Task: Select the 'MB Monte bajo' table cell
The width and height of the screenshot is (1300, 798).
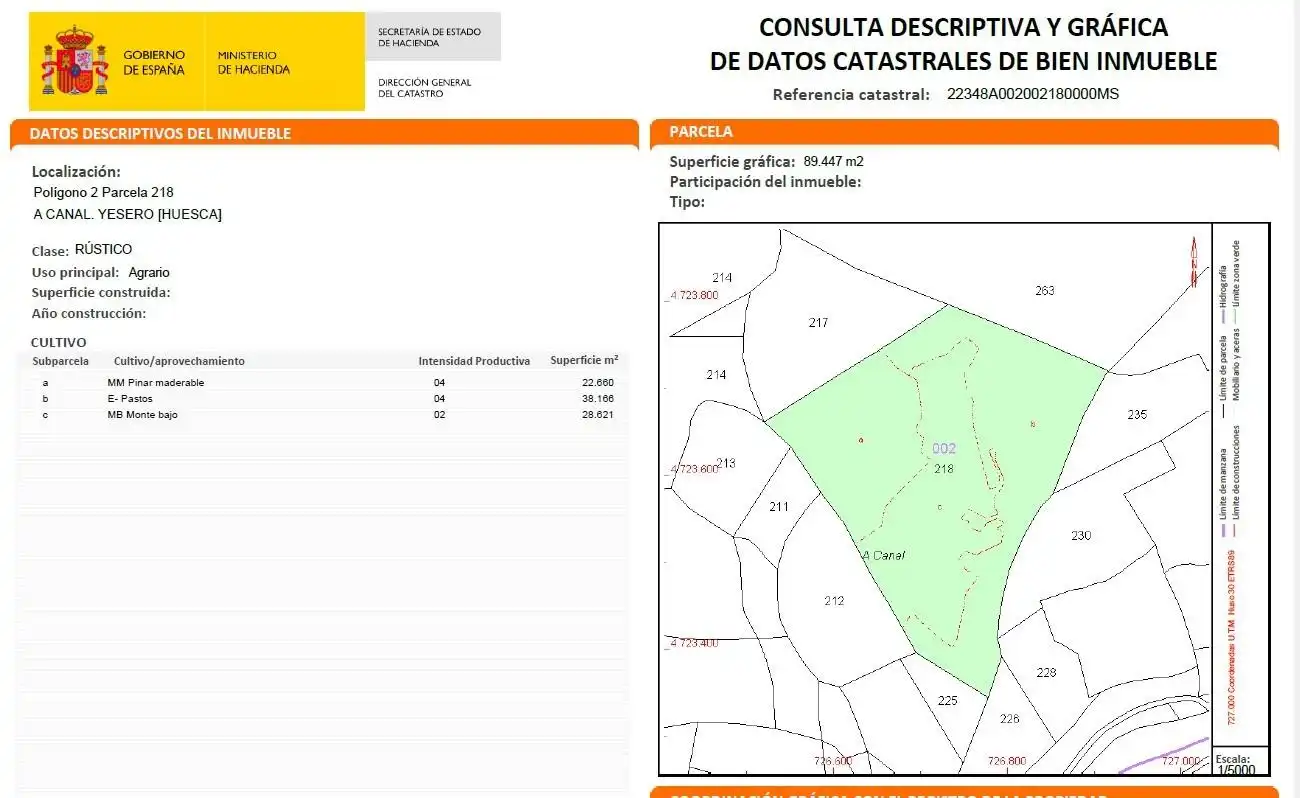Action: click(x=142, y=415)
